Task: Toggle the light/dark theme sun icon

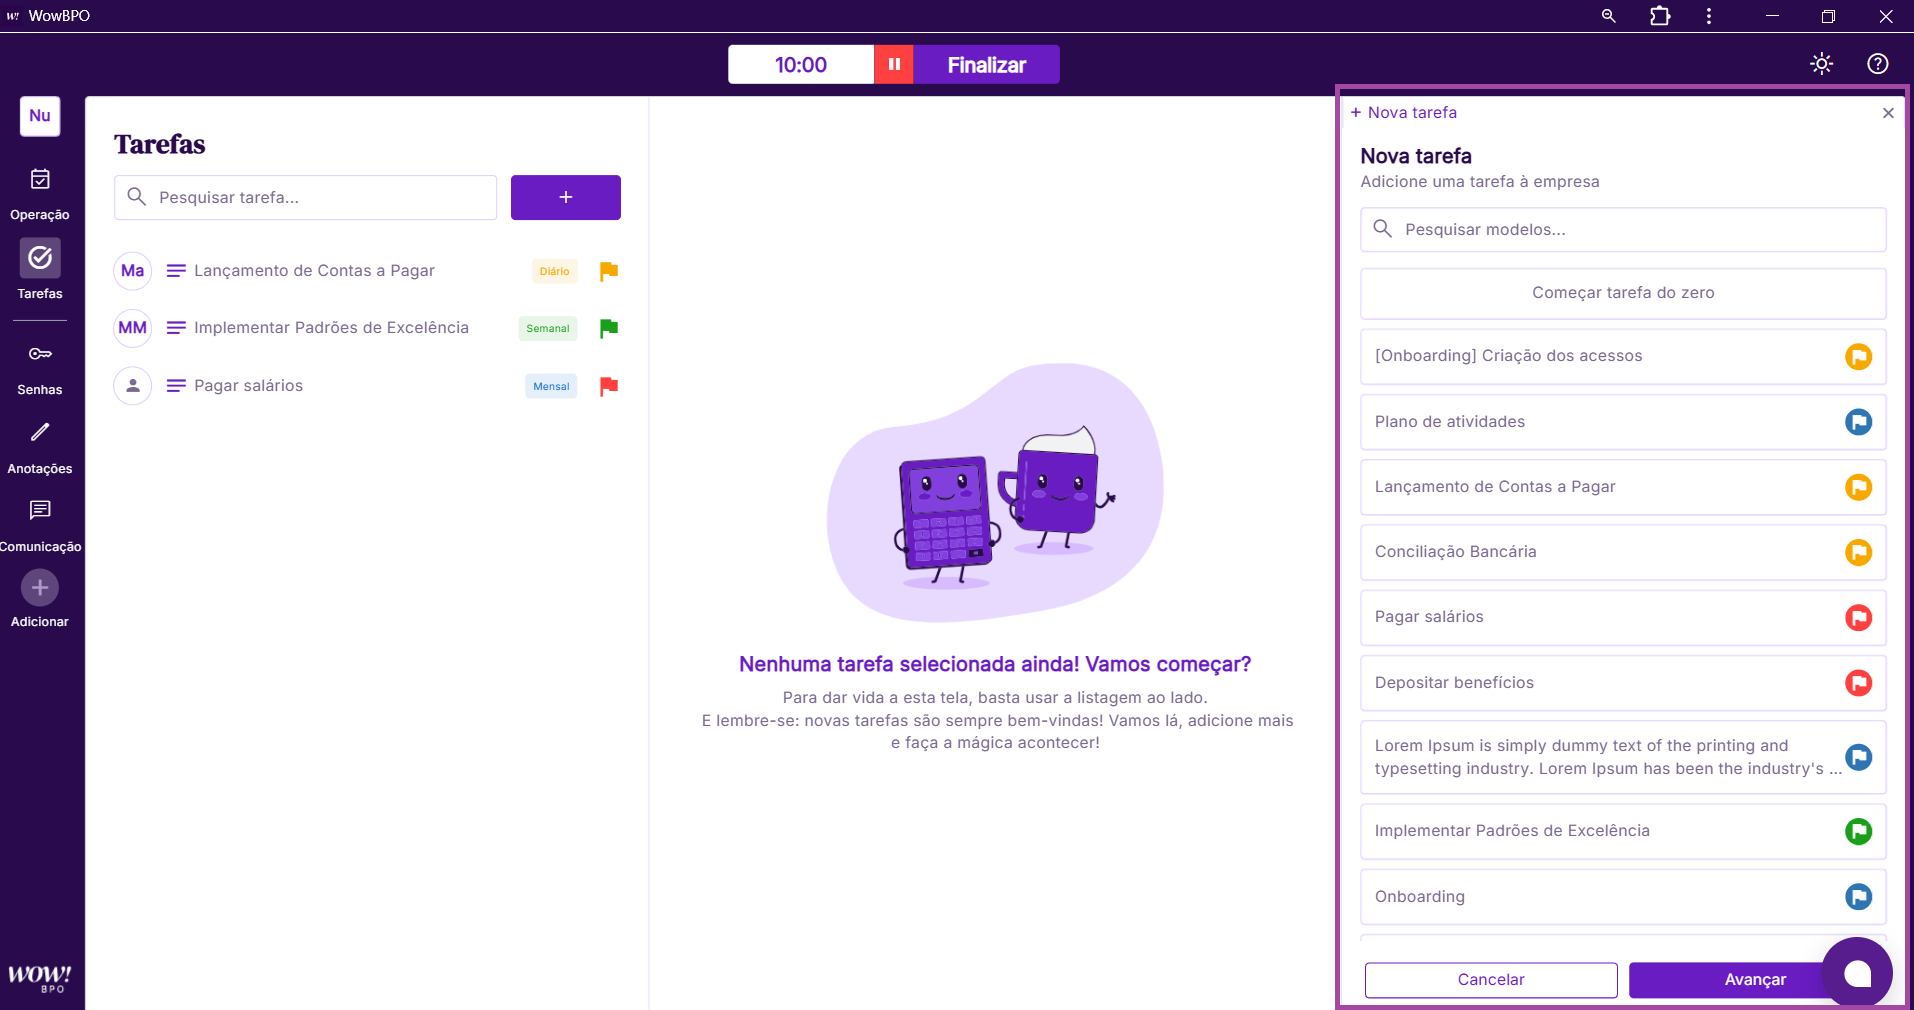Action: (1821, 64)
